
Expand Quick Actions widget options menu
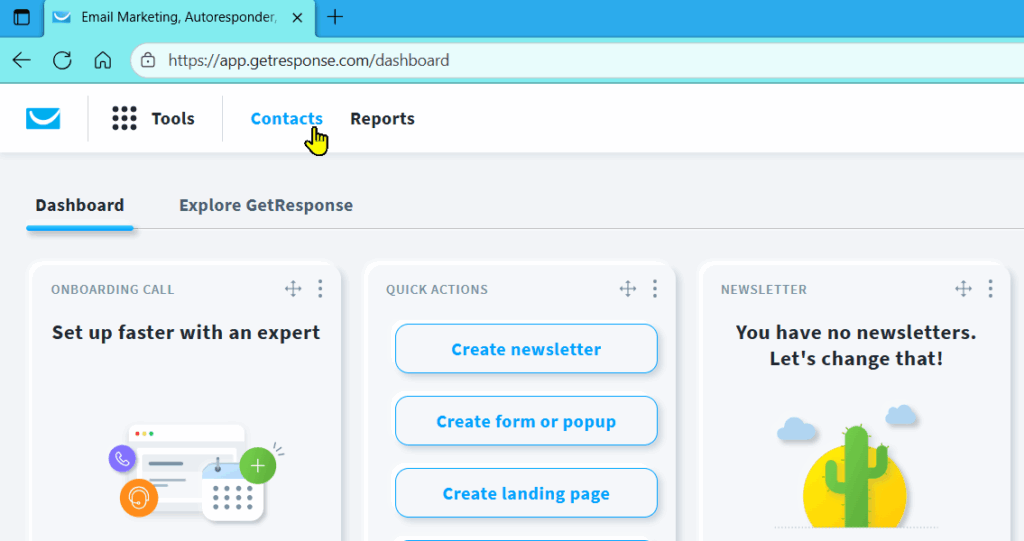655,289
